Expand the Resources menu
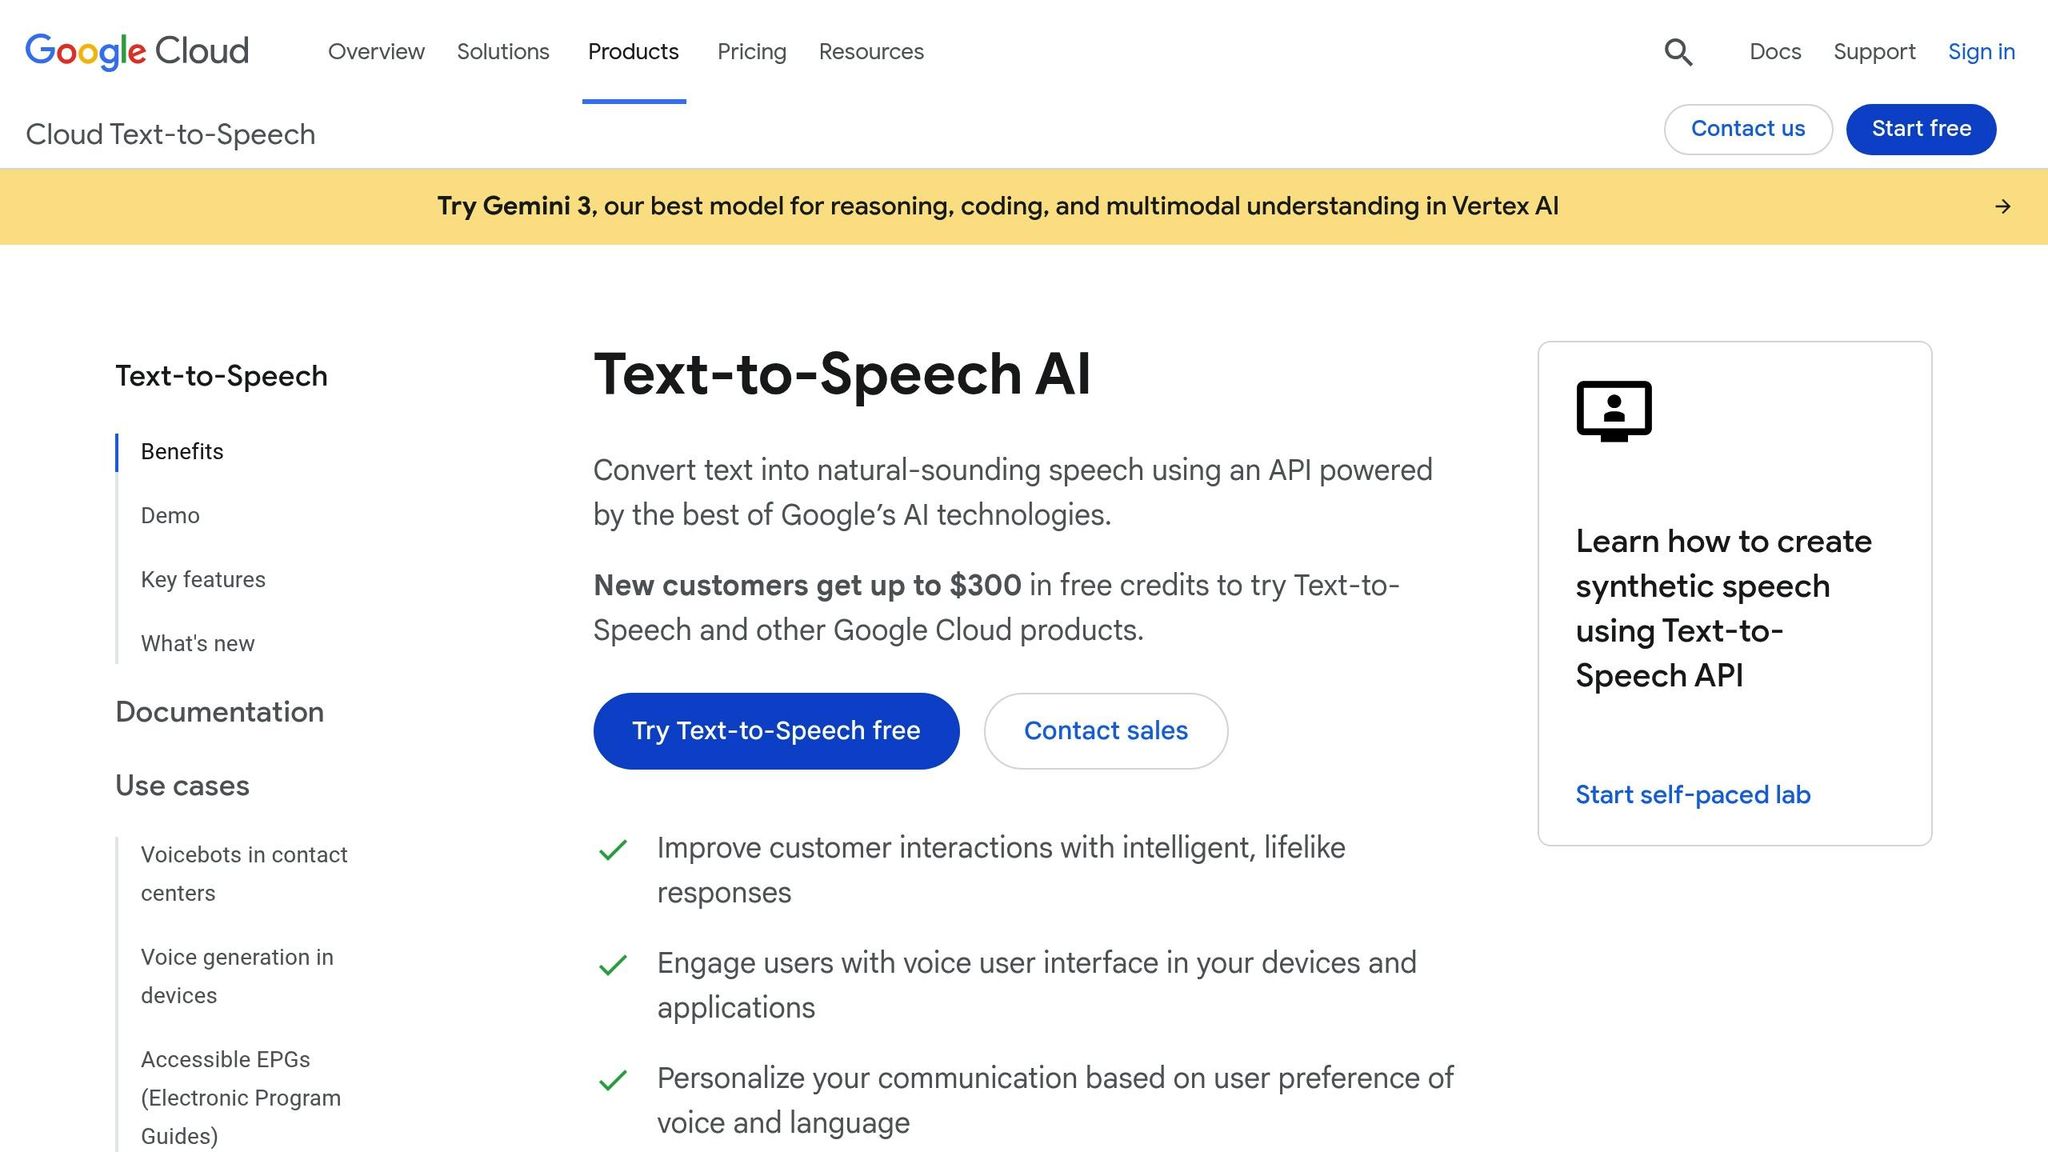Screen dimensions: 2048x1152 (871, 52)
